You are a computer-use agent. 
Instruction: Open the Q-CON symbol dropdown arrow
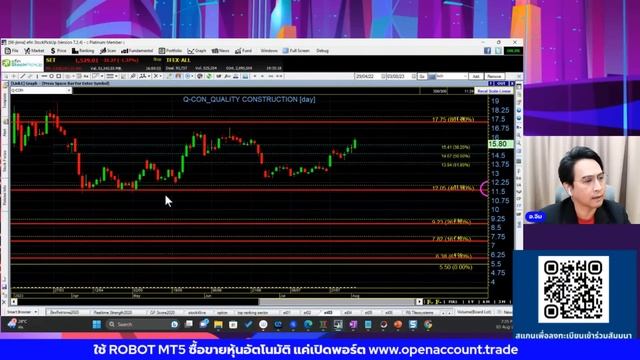tap(69, 90)
